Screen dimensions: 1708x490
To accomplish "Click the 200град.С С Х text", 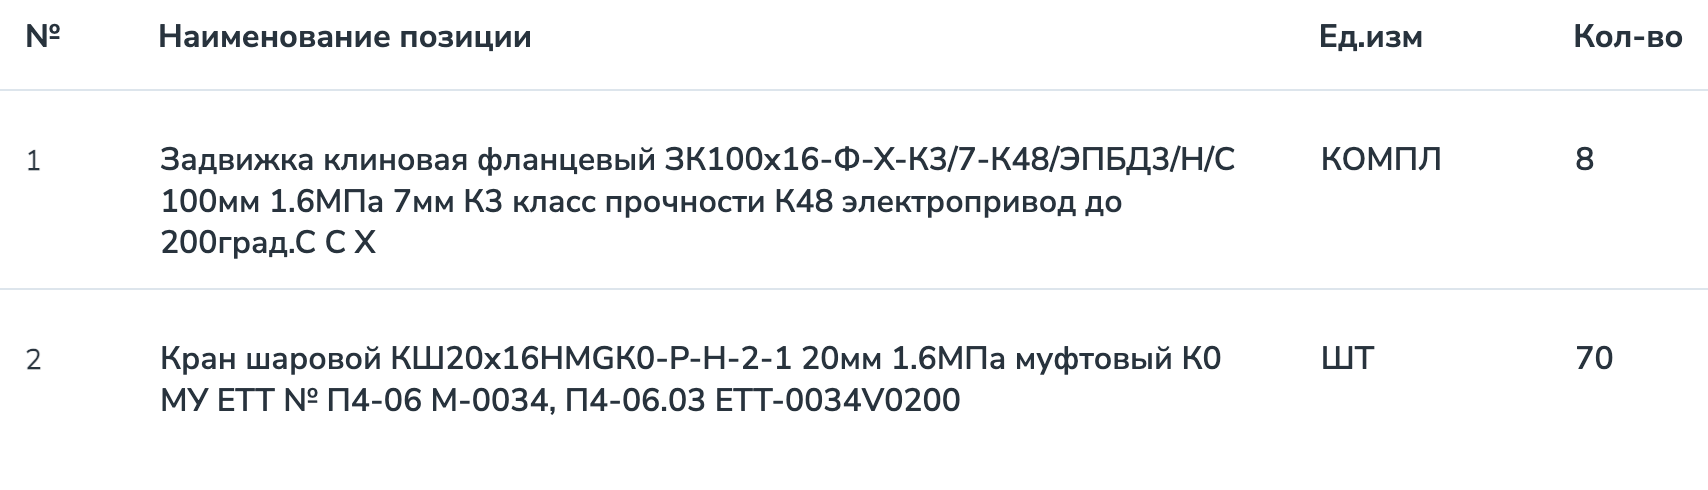I will pos(268,243).
